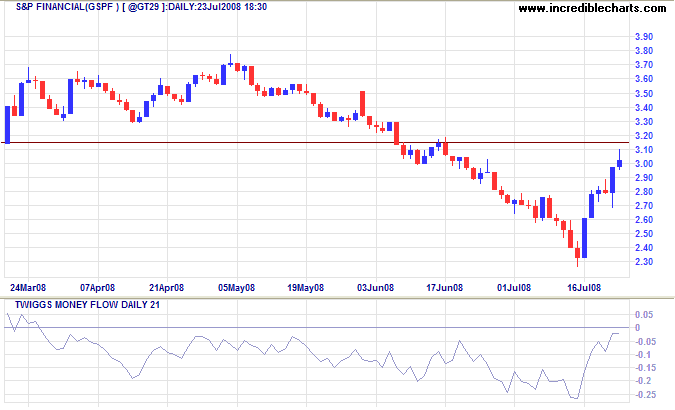This screenshot has width=675, height=410.
Task: Click the 2.30 price axis label
Action: pyautogui.click(x=644, y=262)
